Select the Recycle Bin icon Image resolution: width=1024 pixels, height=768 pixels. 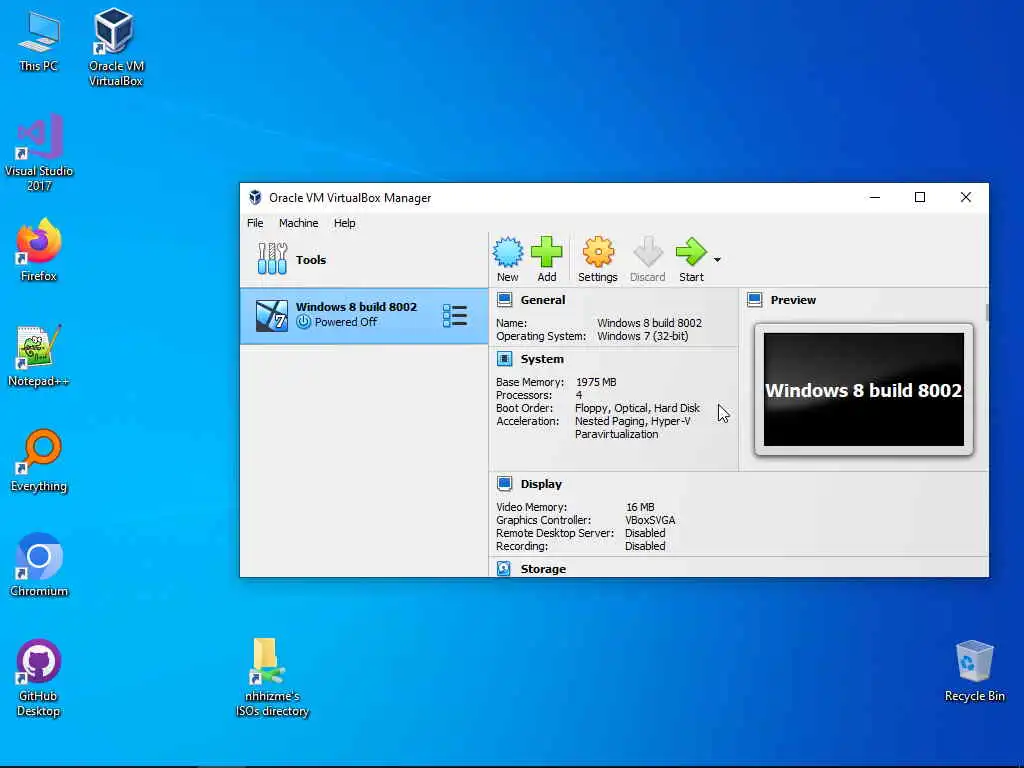pos(974,671)
